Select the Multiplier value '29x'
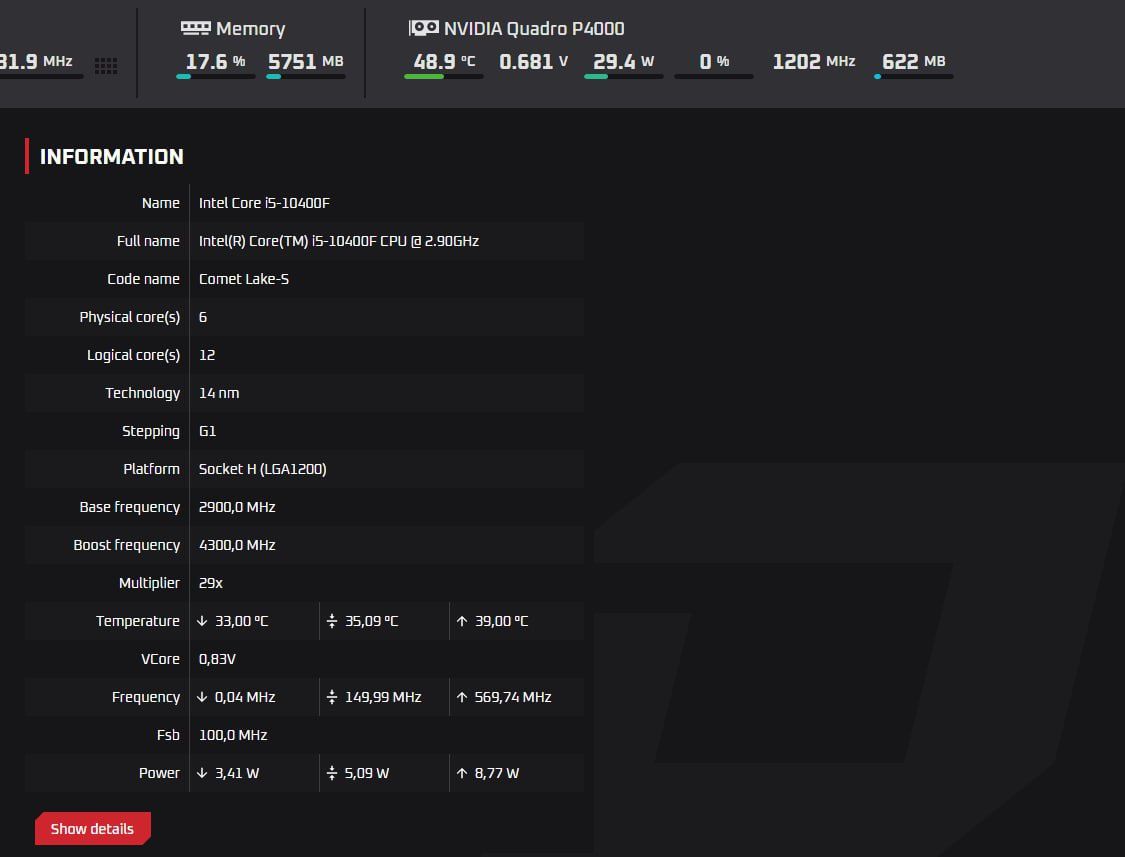The height and width of the screenshot is (857, 1125). click(211, 584)
